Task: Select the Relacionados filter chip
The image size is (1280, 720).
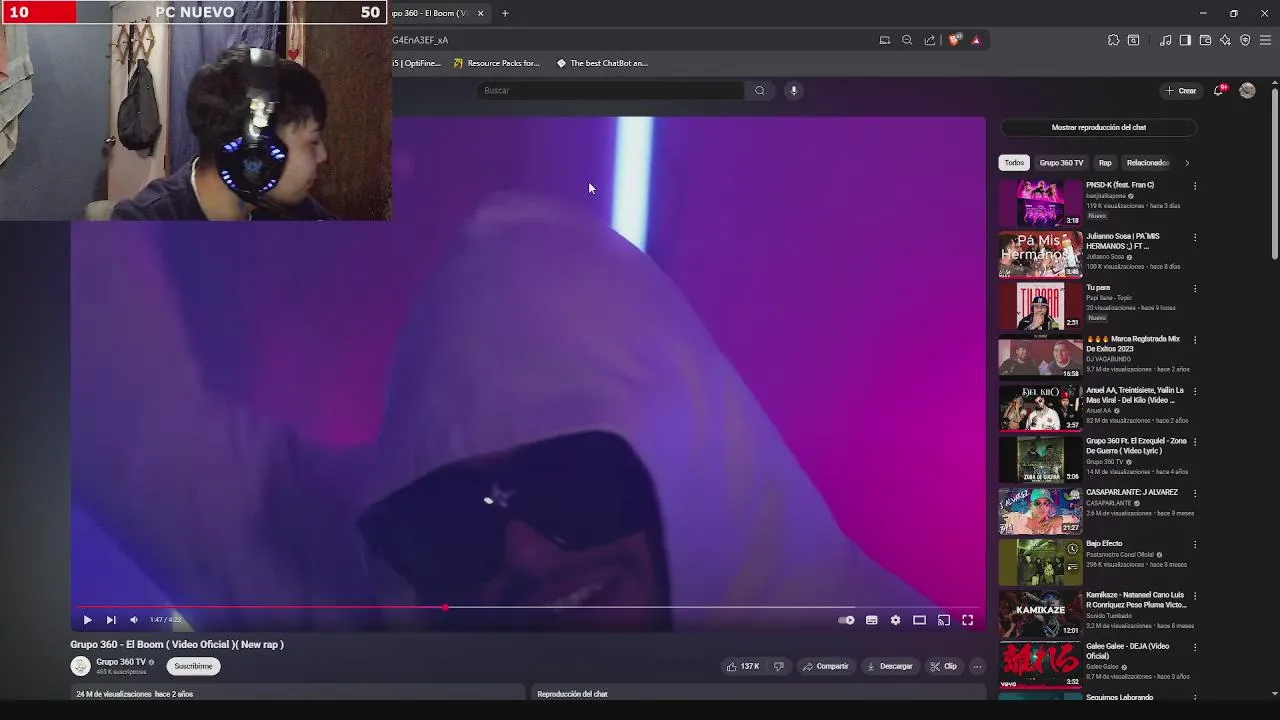Action: [1147, 163]
